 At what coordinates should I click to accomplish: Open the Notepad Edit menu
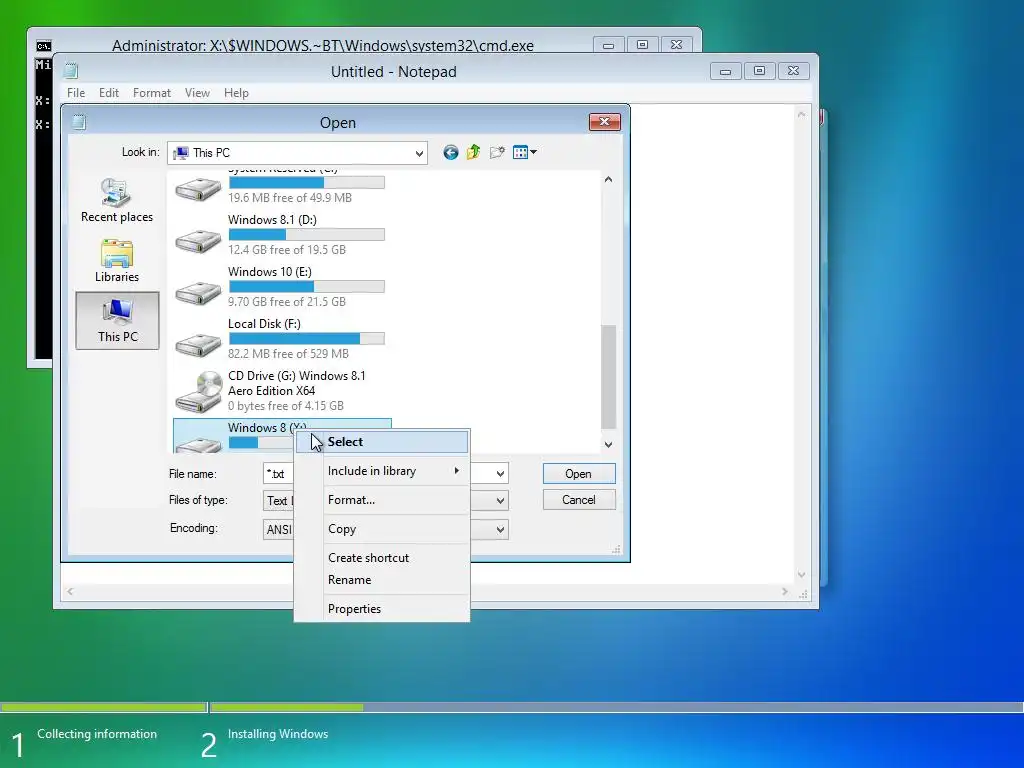click(x=108, y=93)
